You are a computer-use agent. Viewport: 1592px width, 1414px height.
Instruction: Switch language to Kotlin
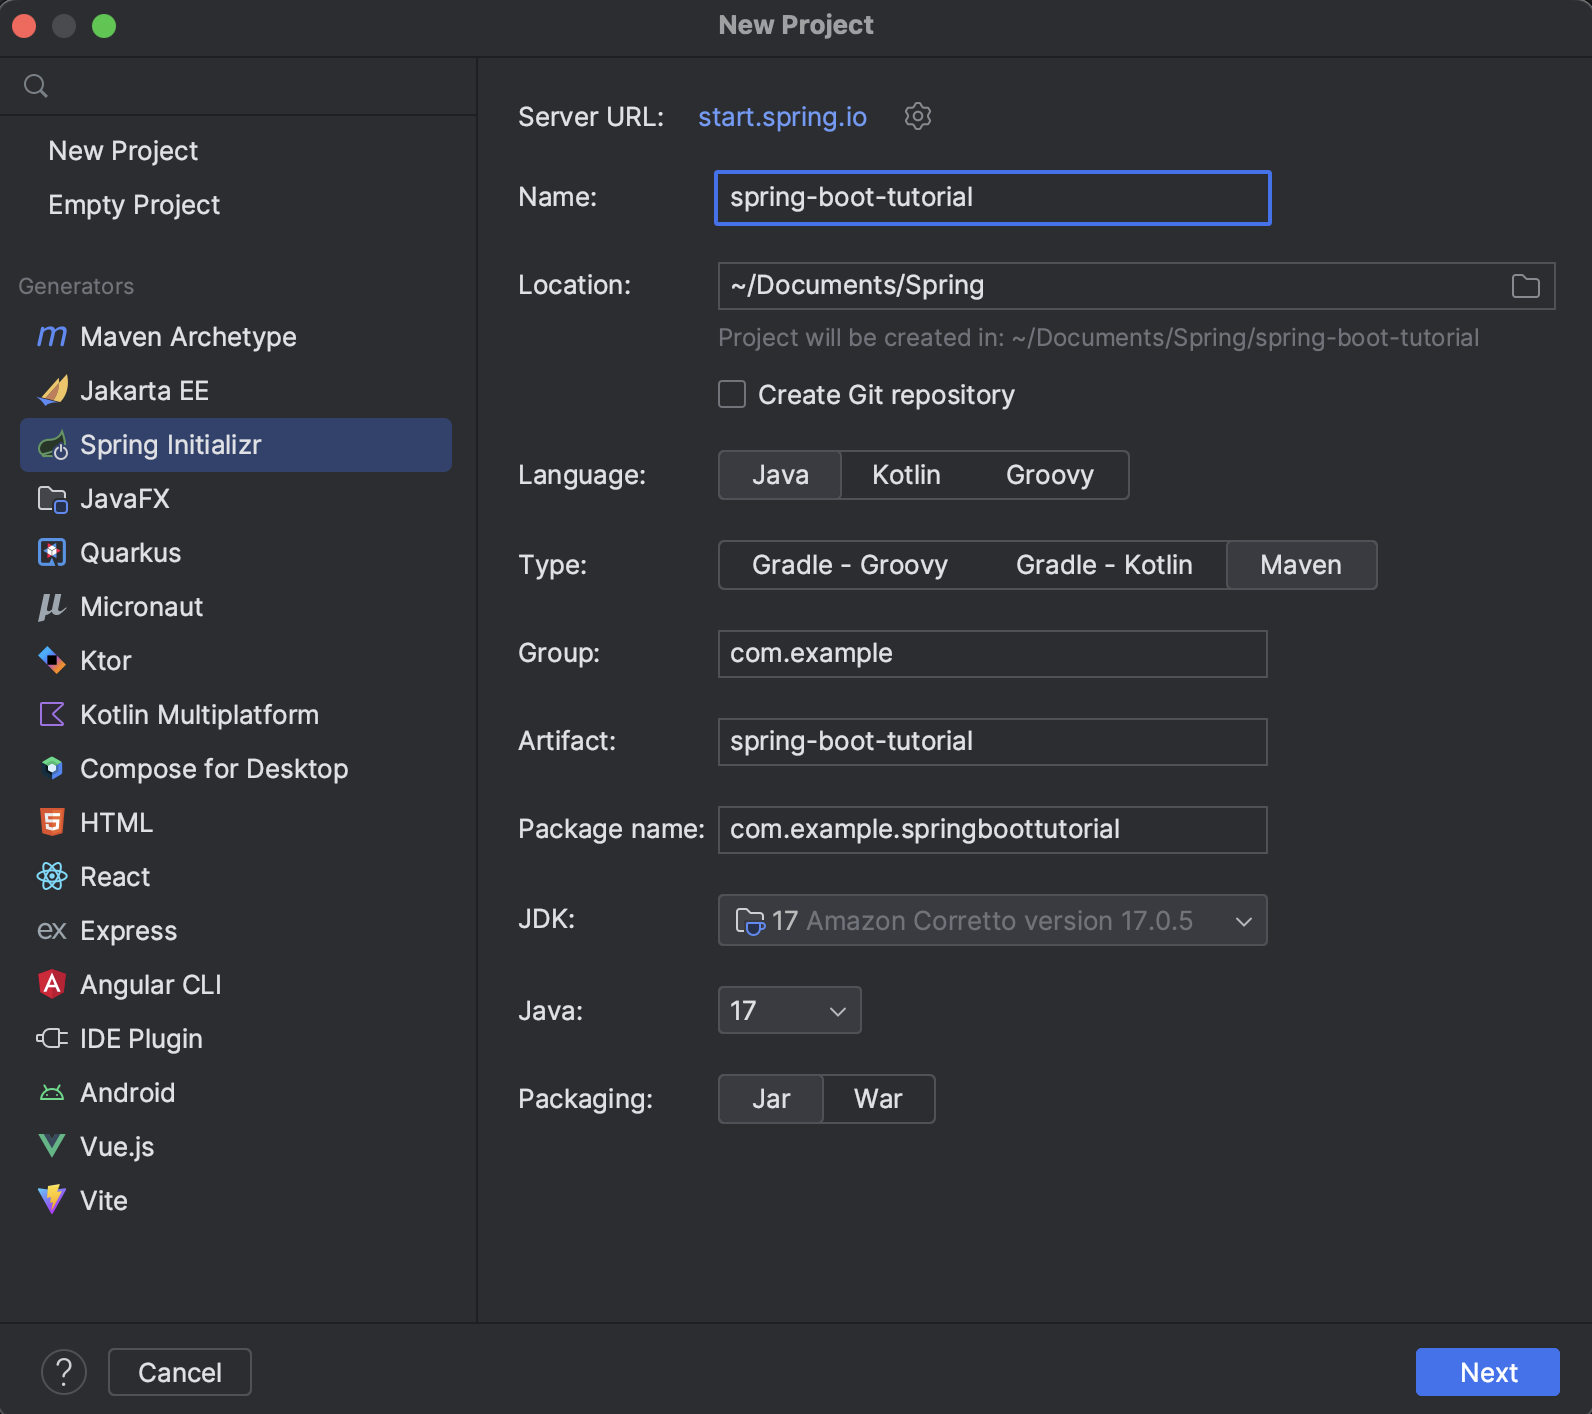[906, 475]
